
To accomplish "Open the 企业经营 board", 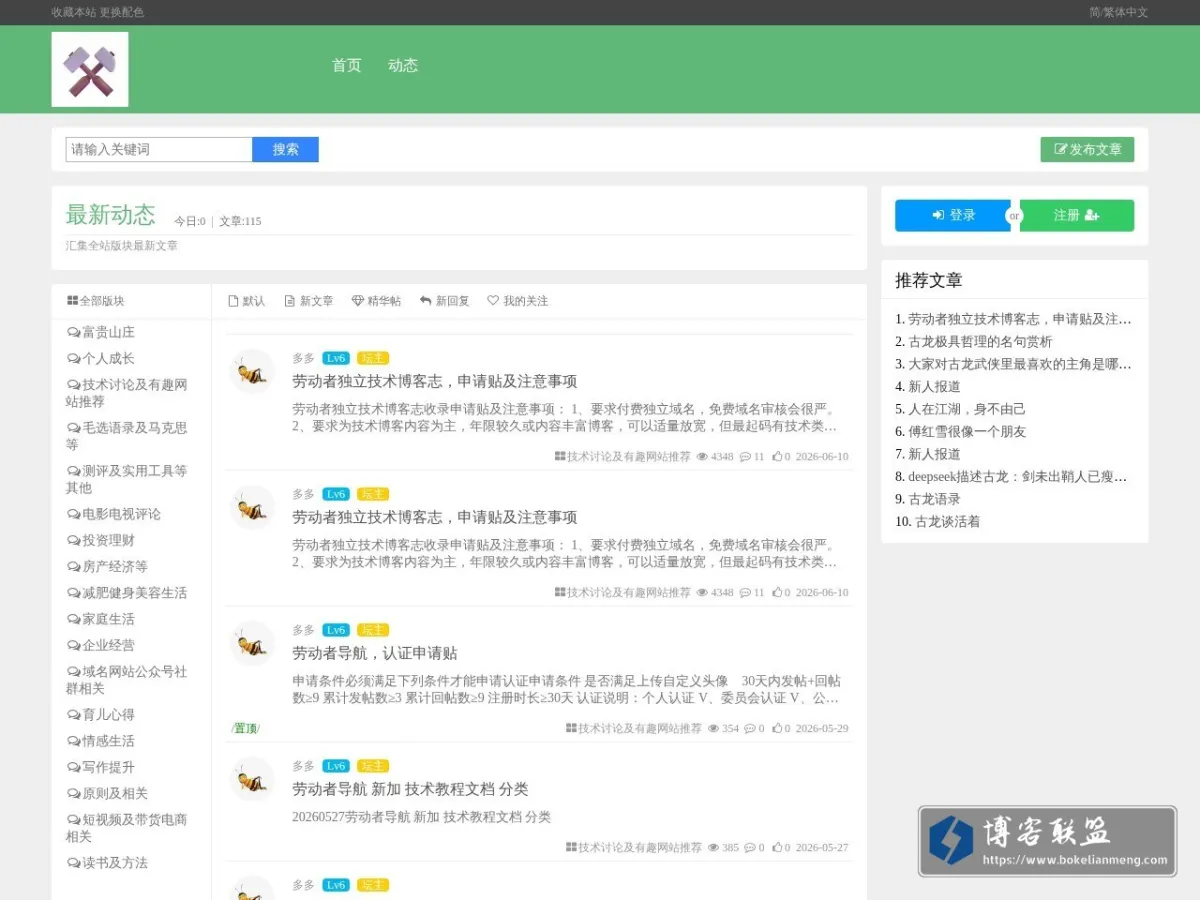I will 101,645.
